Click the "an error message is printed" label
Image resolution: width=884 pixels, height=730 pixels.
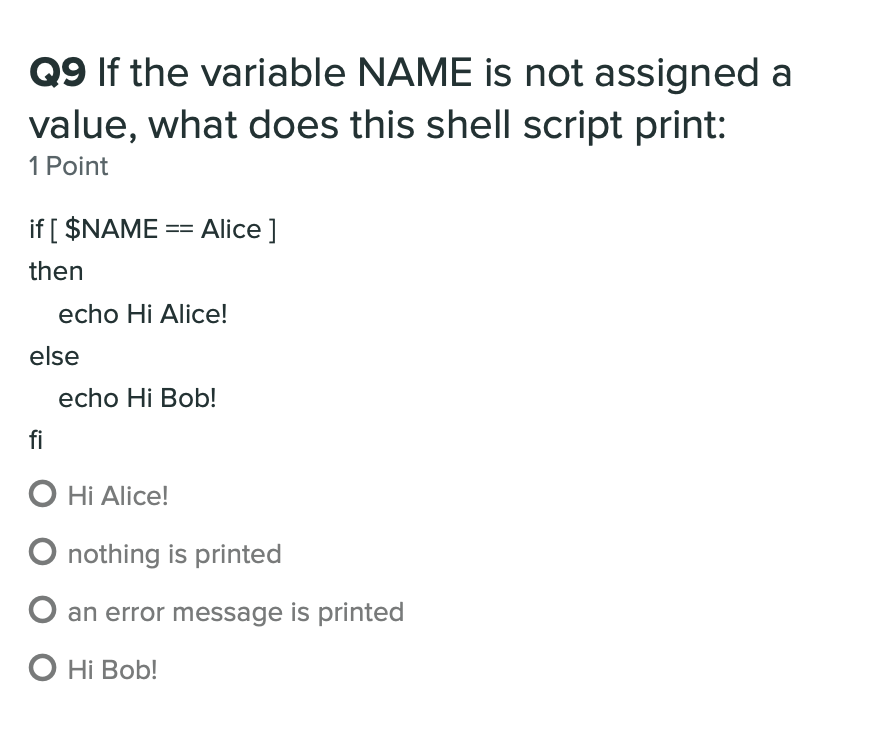236,612
